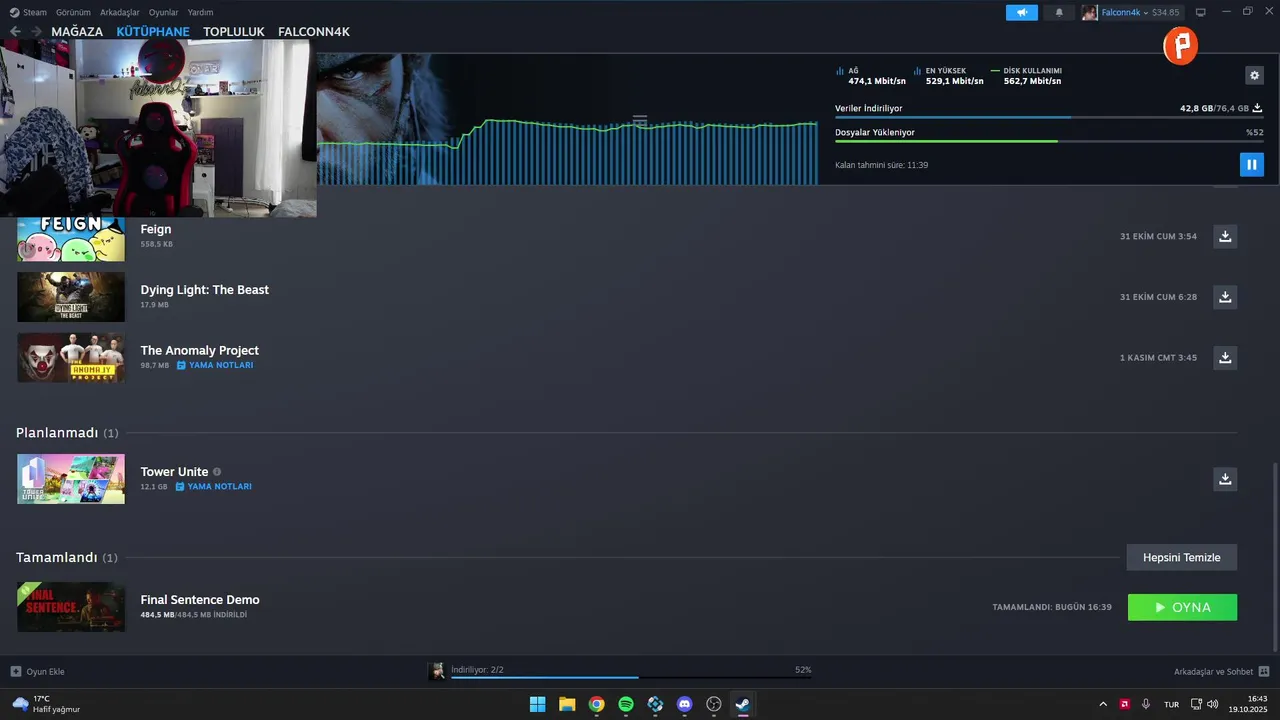The height and width of the screenshot is (720, 1280).
Task: Click the Steam taskbar icon
Action: click(743, 704)
